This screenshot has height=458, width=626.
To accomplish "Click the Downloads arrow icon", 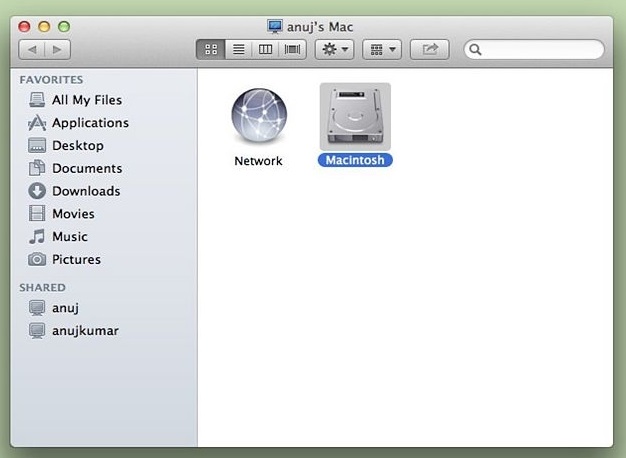I will coord(37,191).
